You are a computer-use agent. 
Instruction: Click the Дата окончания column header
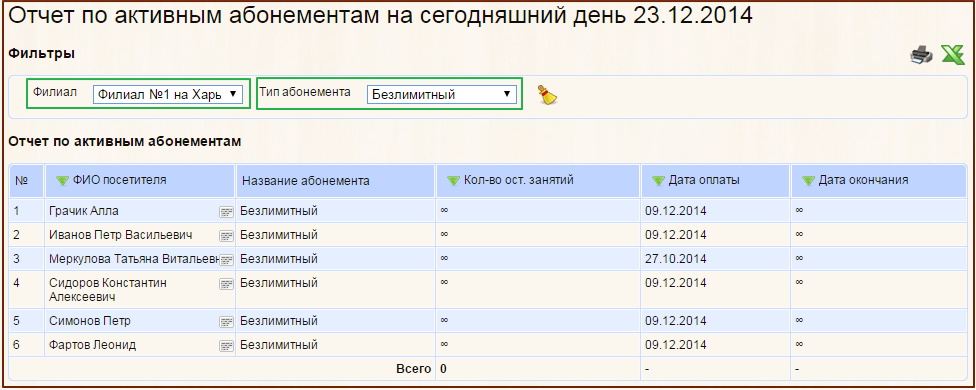(x=879, y=181)
